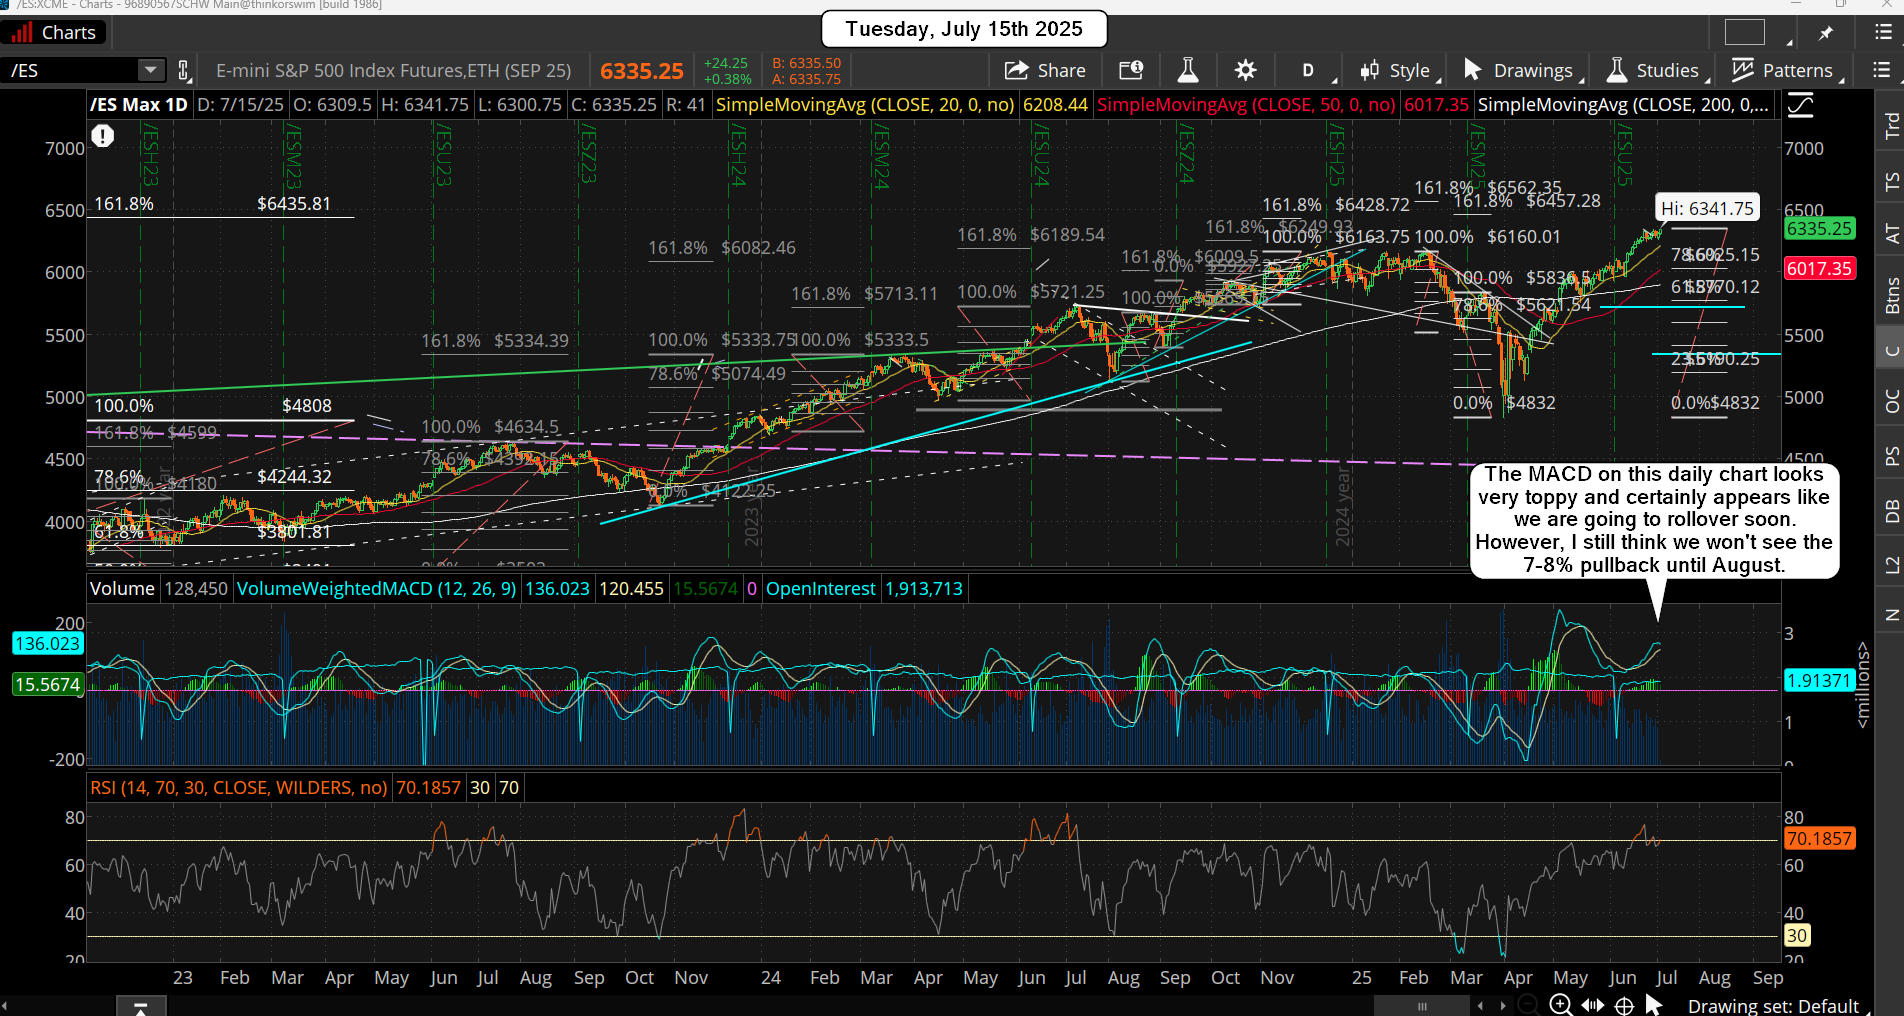This screenshot has width=1904, height=1016.
Task: Open the N side tab
Action: [1891, 615]
